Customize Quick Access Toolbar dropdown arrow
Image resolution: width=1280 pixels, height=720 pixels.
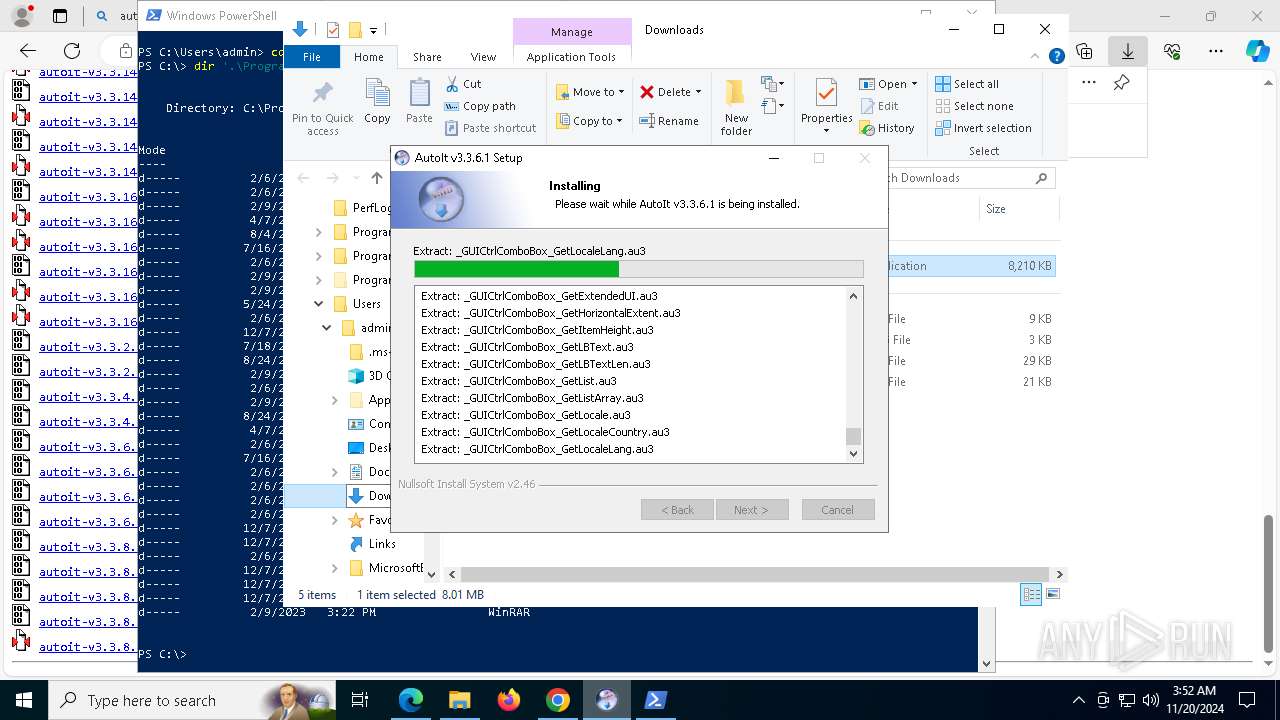(373, 30)
